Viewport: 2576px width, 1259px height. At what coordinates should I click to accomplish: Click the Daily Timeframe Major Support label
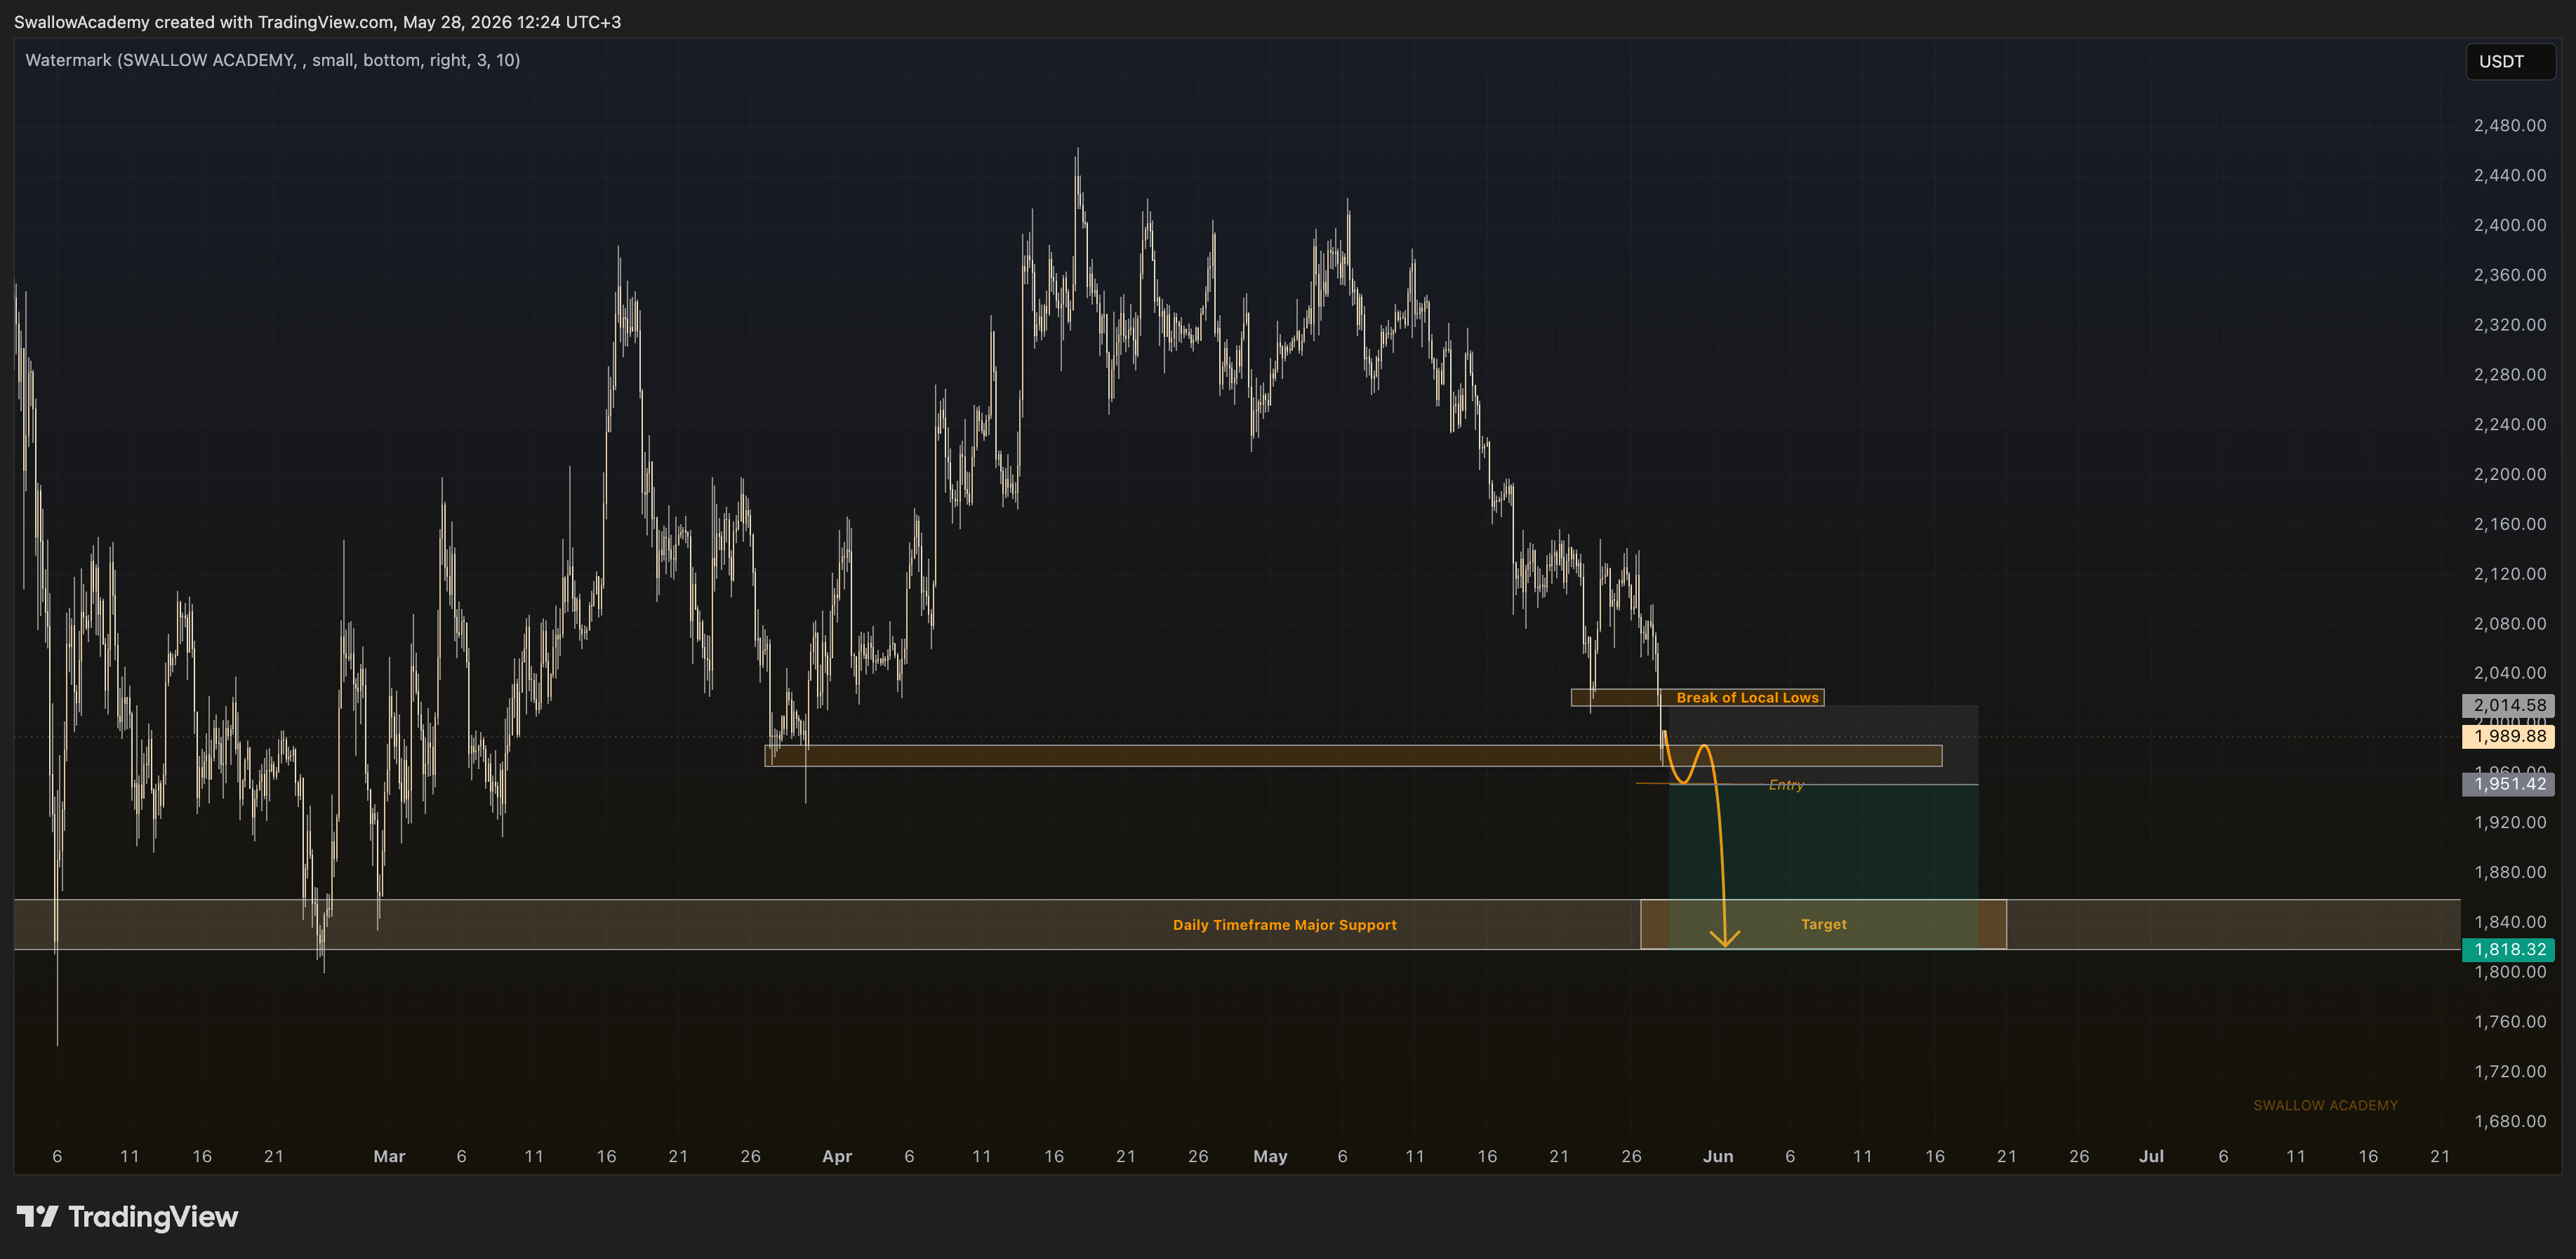click(1284, 925)
